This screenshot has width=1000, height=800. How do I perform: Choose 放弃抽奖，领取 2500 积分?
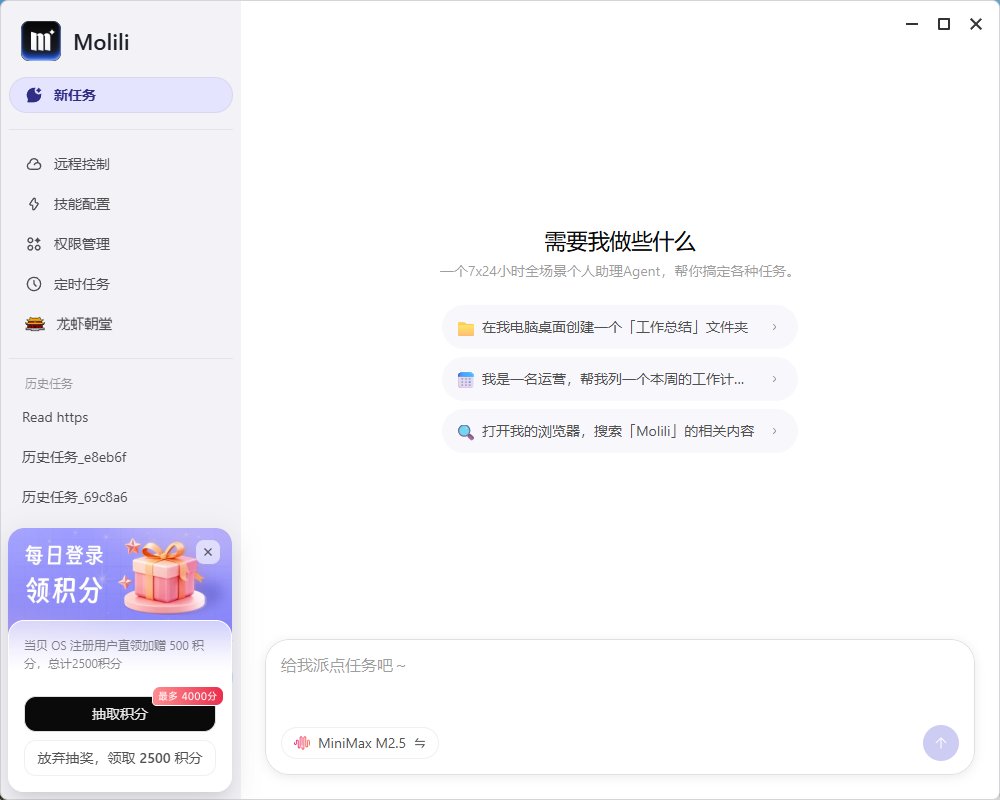pyautogui.click(x=119, y=758)
